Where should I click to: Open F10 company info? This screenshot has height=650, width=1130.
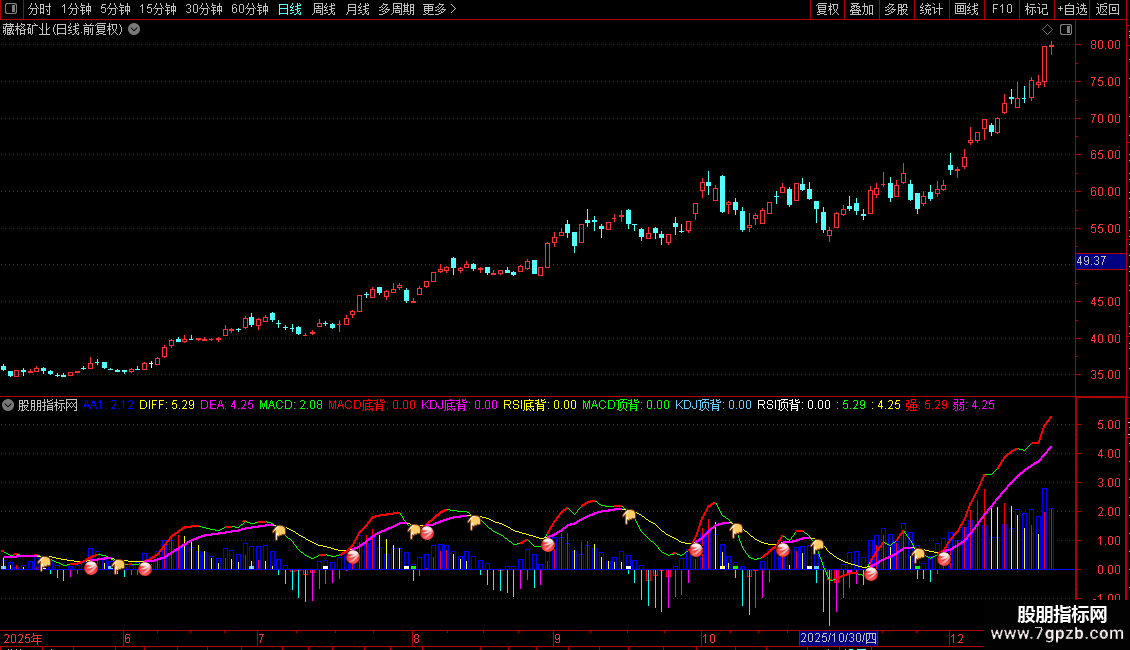[1002, 9]
